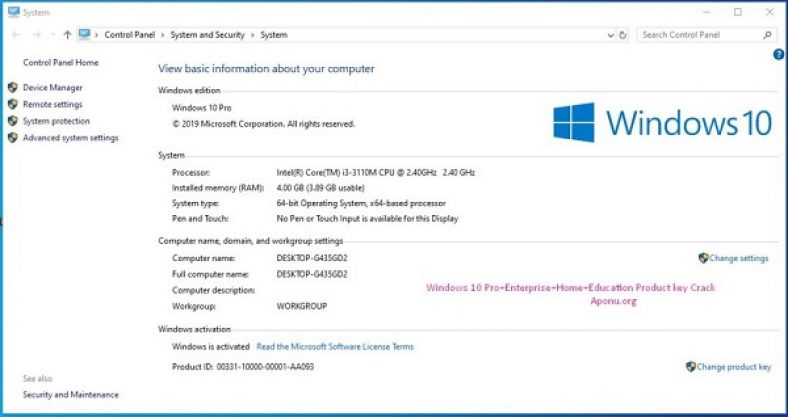Maximize the System window
The height and width of the screenshot is (417, 788).
point(738,12)
